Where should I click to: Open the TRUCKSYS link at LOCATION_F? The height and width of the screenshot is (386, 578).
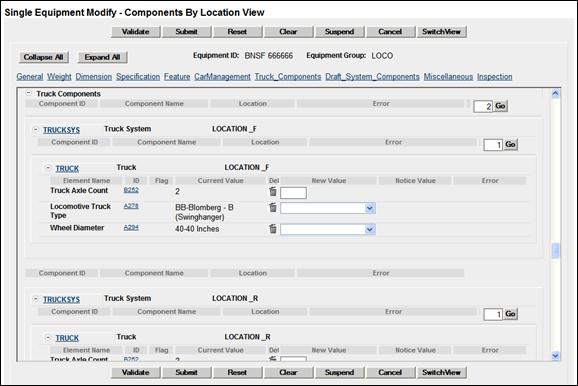click(62, 130)
